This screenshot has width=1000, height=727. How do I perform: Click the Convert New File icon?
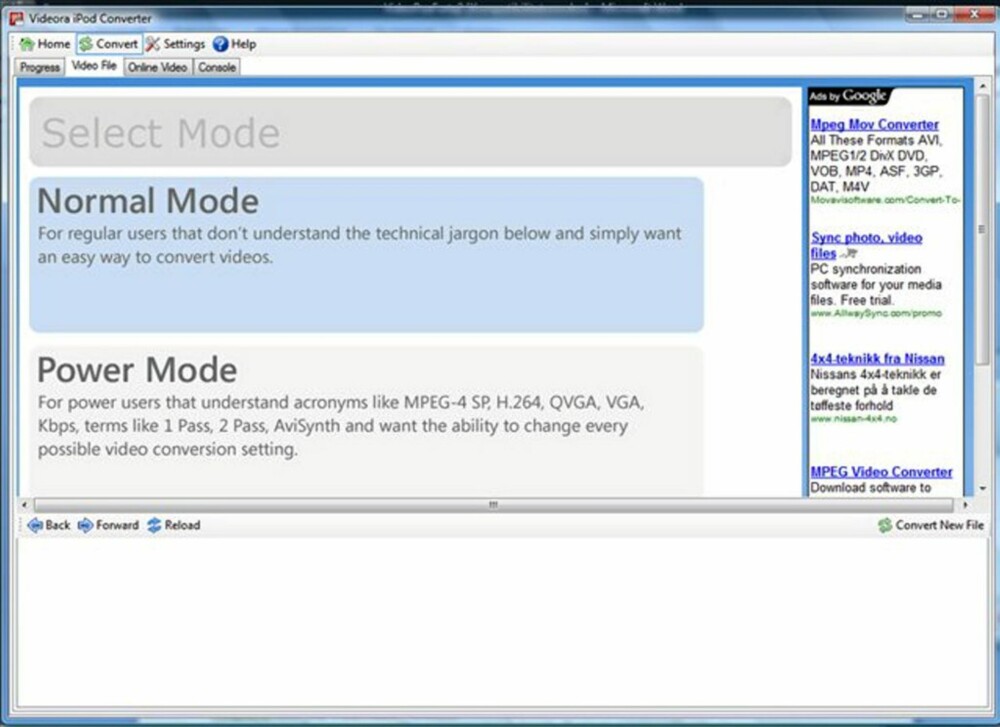tap(885, 525)
